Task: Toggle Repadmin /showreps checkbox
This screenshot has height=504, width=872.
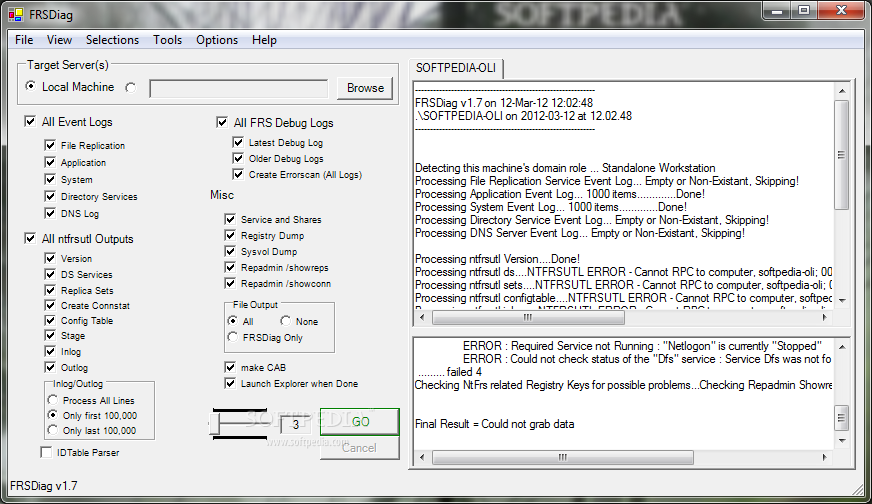Action: click(x=230, y=267)
